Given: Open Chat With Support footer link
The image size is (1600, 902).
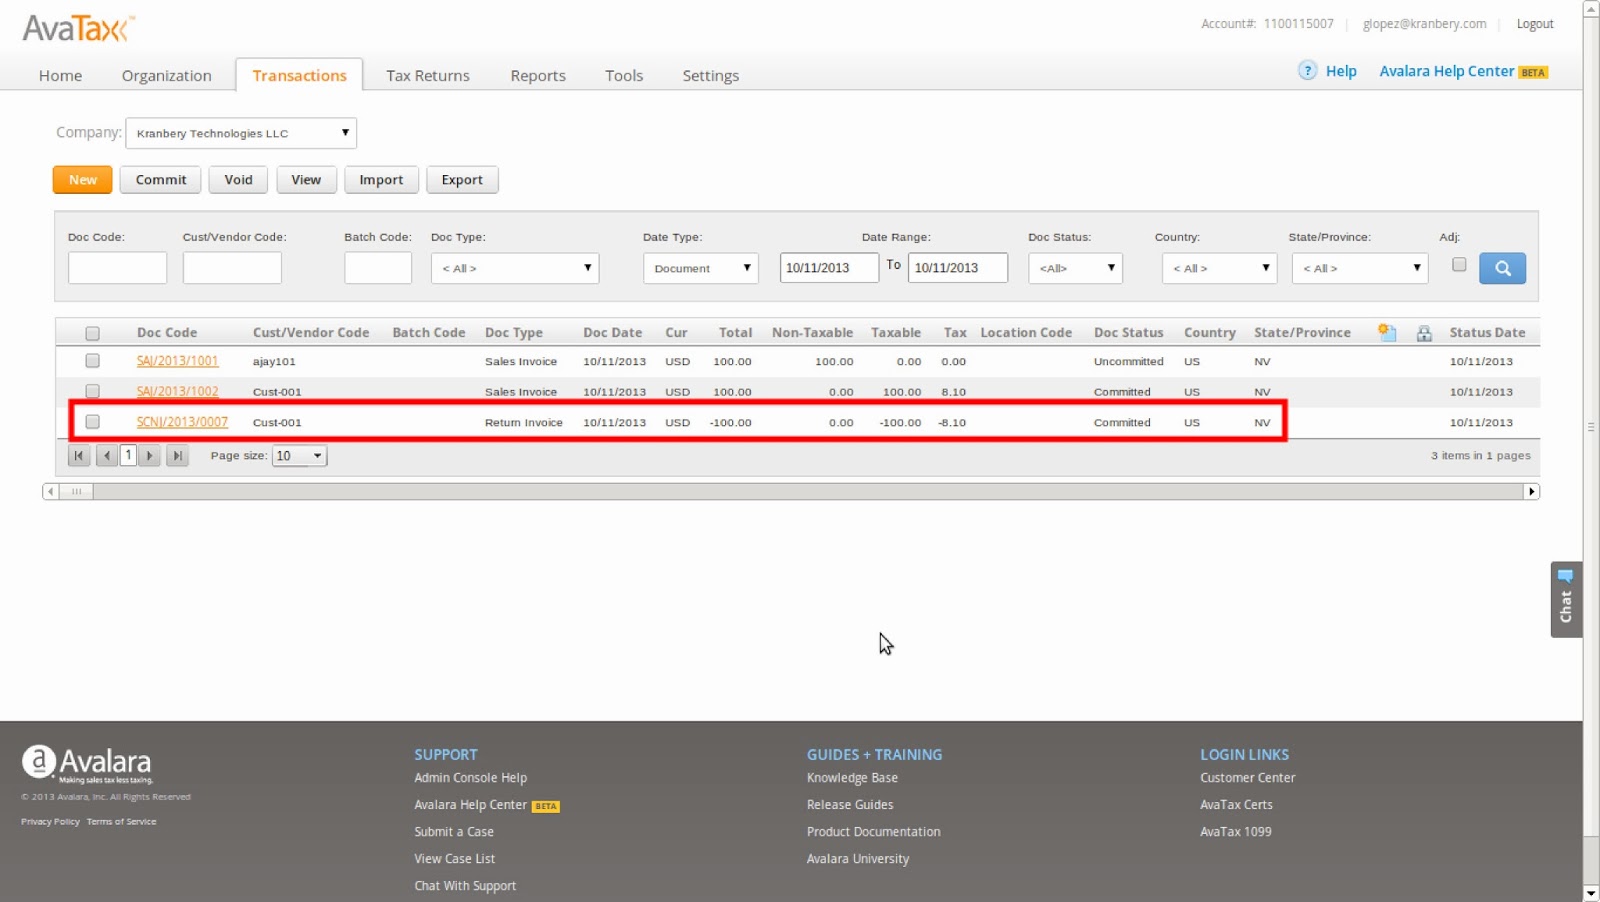Looking at the screenshot, I should point(465,886).
